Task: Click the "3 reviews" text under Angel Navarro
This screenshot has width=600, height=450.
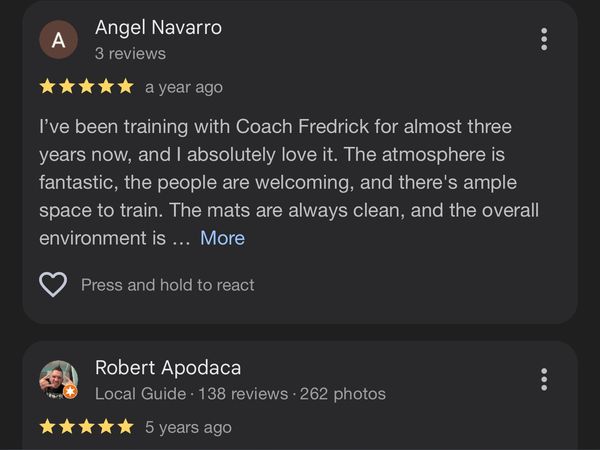Action: click(x=130, y=53)
